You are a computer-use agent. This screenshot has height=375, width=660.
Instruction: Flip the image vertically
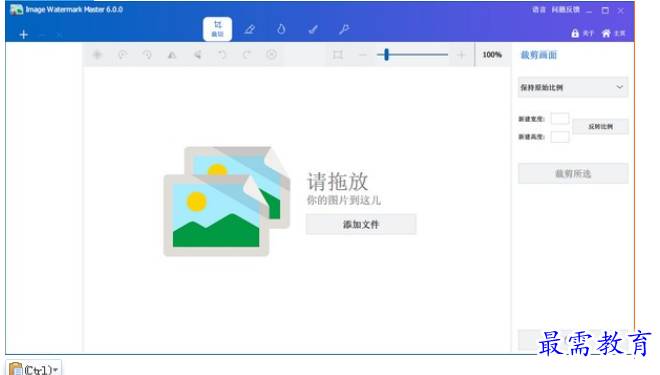click(197, 55)
